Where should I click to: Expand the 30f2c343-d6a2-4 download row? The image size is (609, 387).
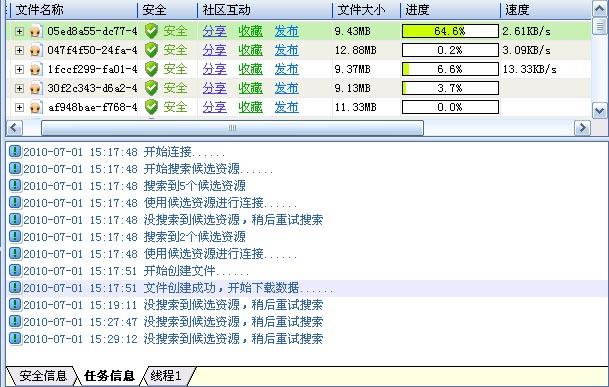click(19, 88)
